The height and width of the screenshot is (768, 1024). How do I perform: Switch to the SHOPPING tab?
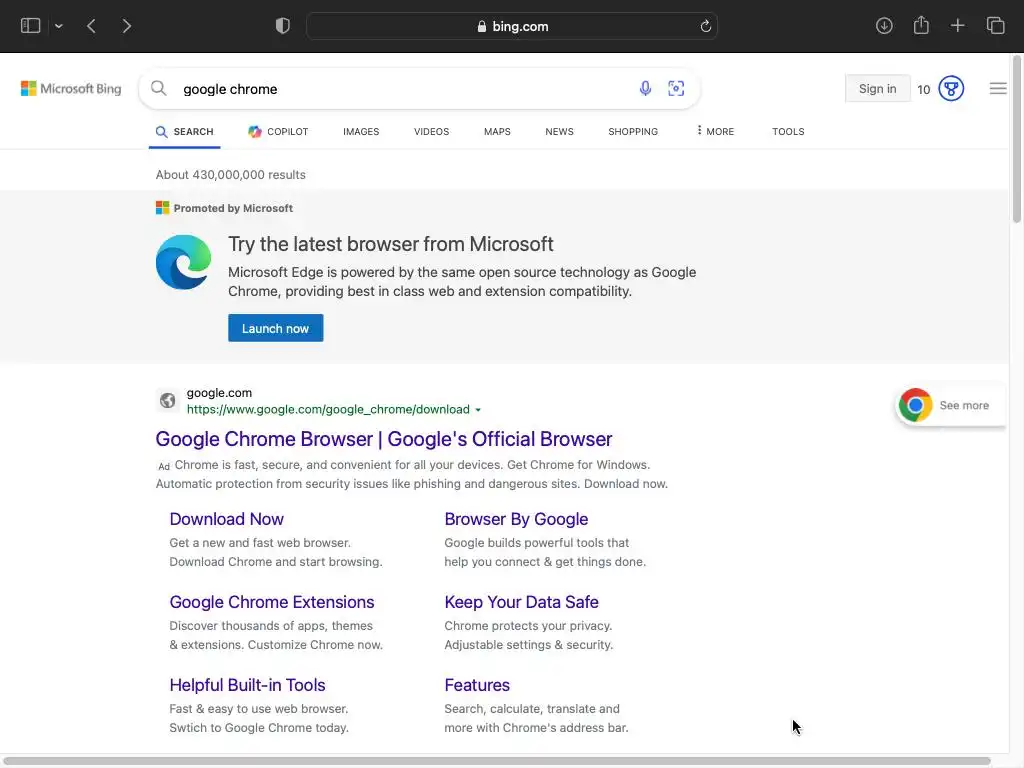point(633,131)
